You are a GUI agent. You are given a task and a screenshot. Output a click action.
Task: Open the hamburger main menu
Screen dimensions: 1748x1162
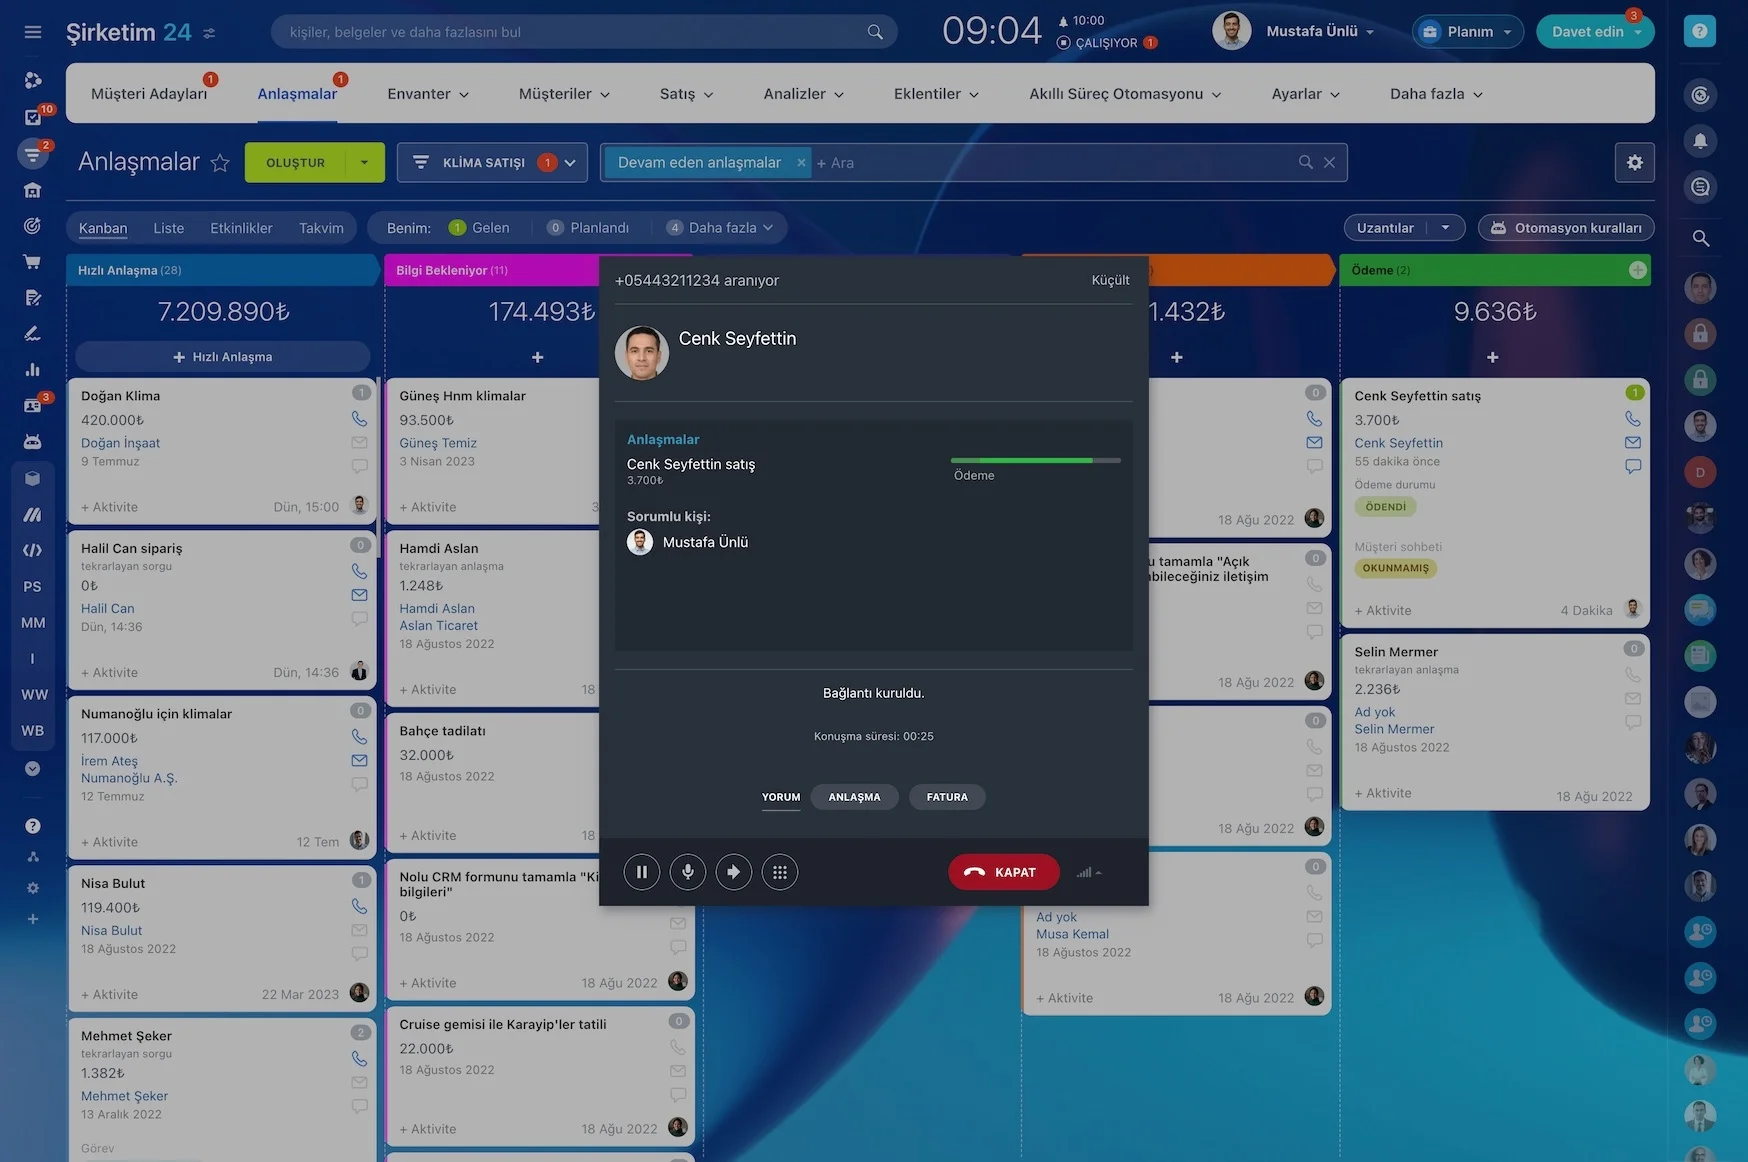(33, 32)
